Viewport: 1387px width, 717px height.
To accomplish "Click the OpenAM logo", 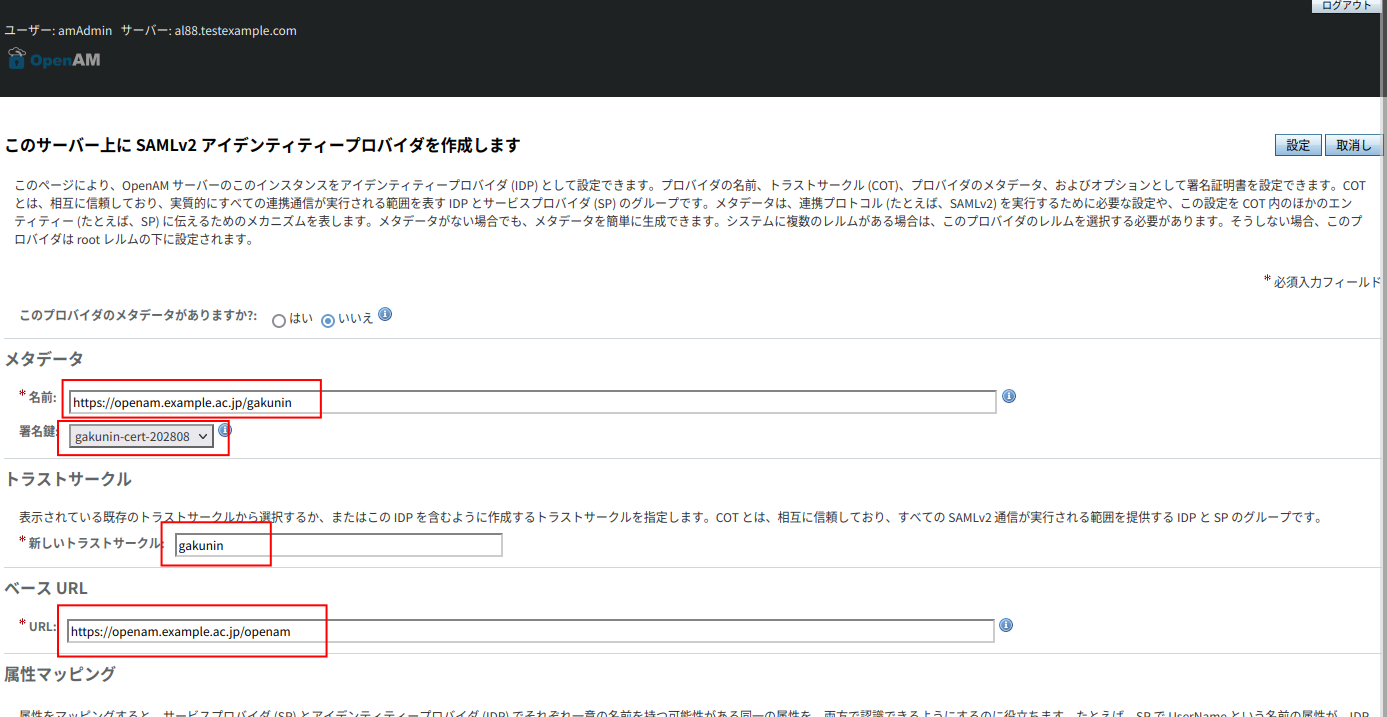I will [x=53, y=58].
